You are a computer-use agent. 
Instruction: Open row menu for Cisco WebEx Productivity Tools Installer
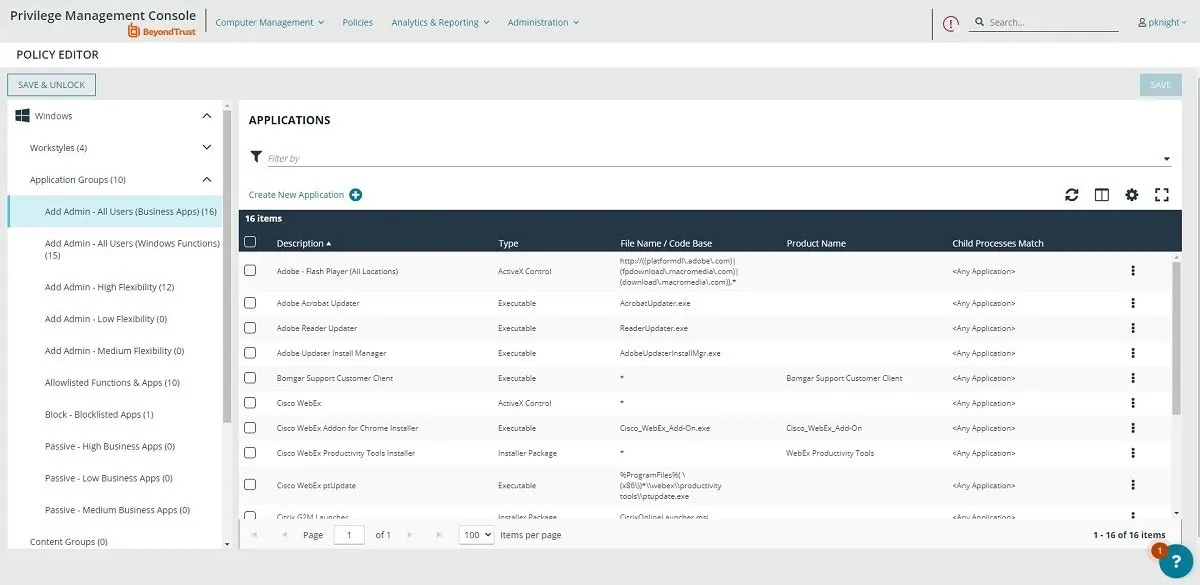(x=1133, y=453)
